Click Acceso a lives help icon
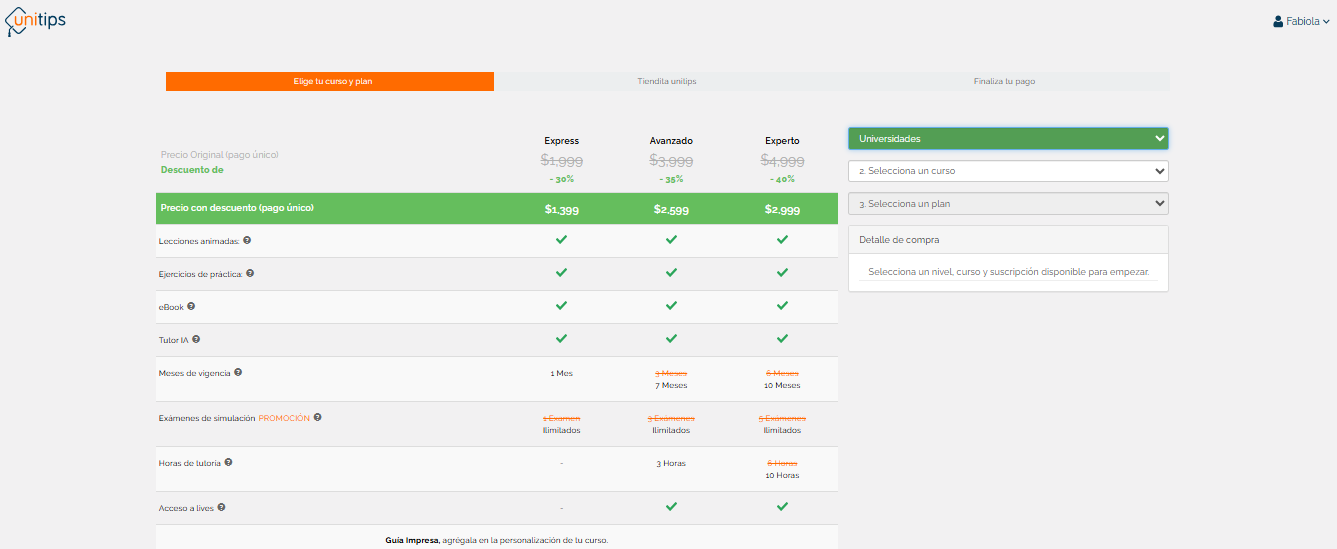1337x549 pixels. pyautogui.click(x=221, y=507)
